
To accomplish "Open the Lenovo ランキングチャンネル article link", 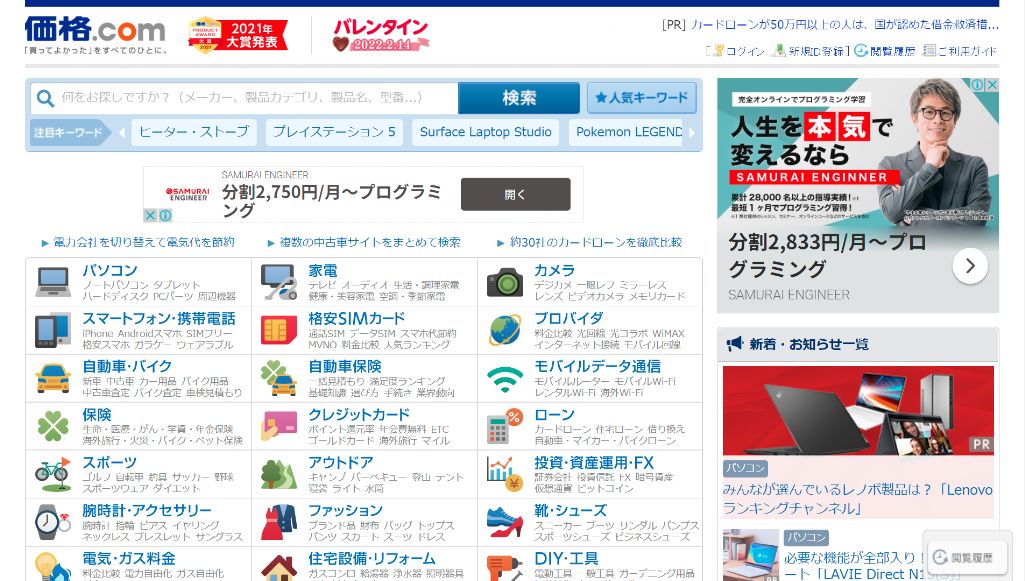I will point(858,499).
